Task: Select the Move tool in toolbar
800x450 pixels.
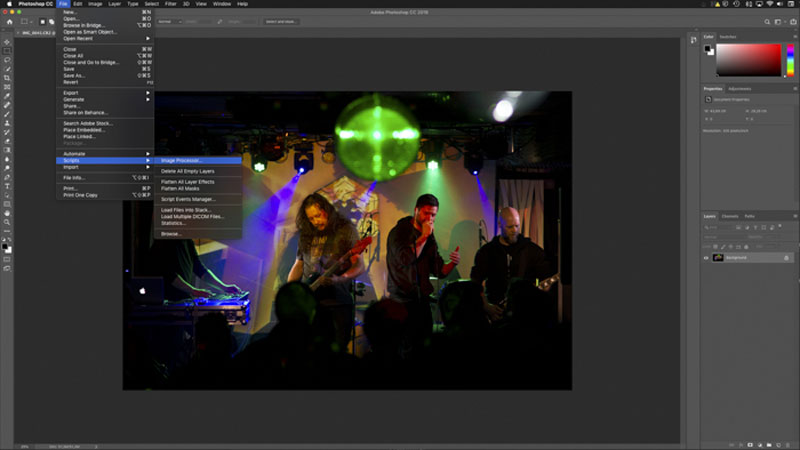Action: pyautogui.click(x=7, y=42)
